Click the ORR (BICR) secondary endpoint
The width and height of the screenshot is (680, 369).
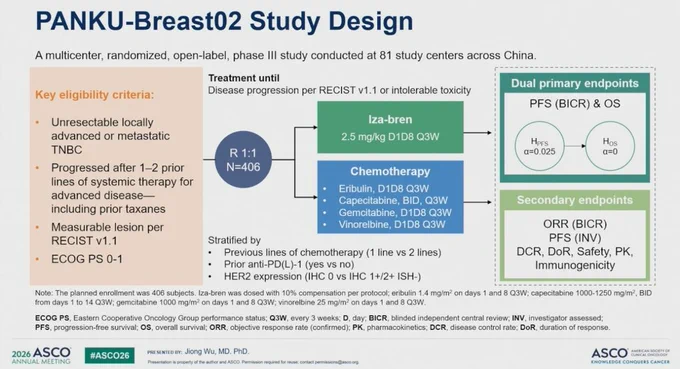point(575,224)
